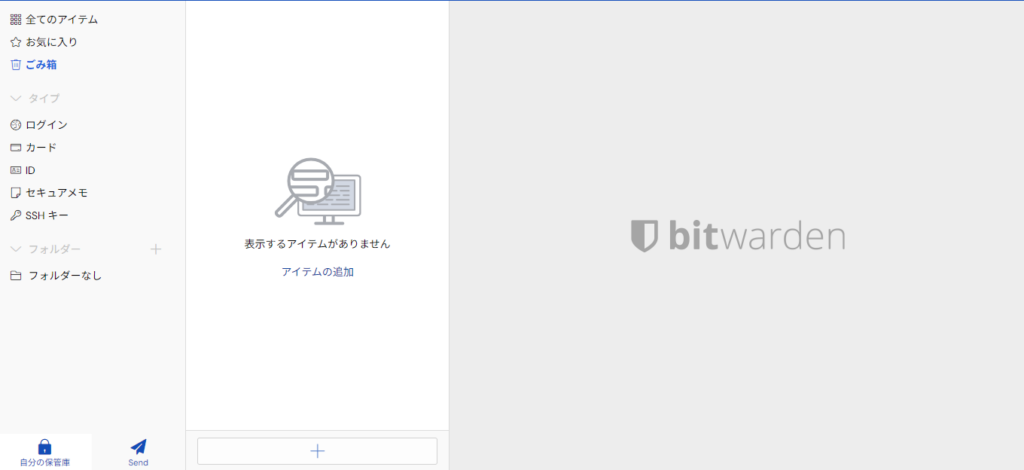Click the paper plane Send icon

[138, 446]
